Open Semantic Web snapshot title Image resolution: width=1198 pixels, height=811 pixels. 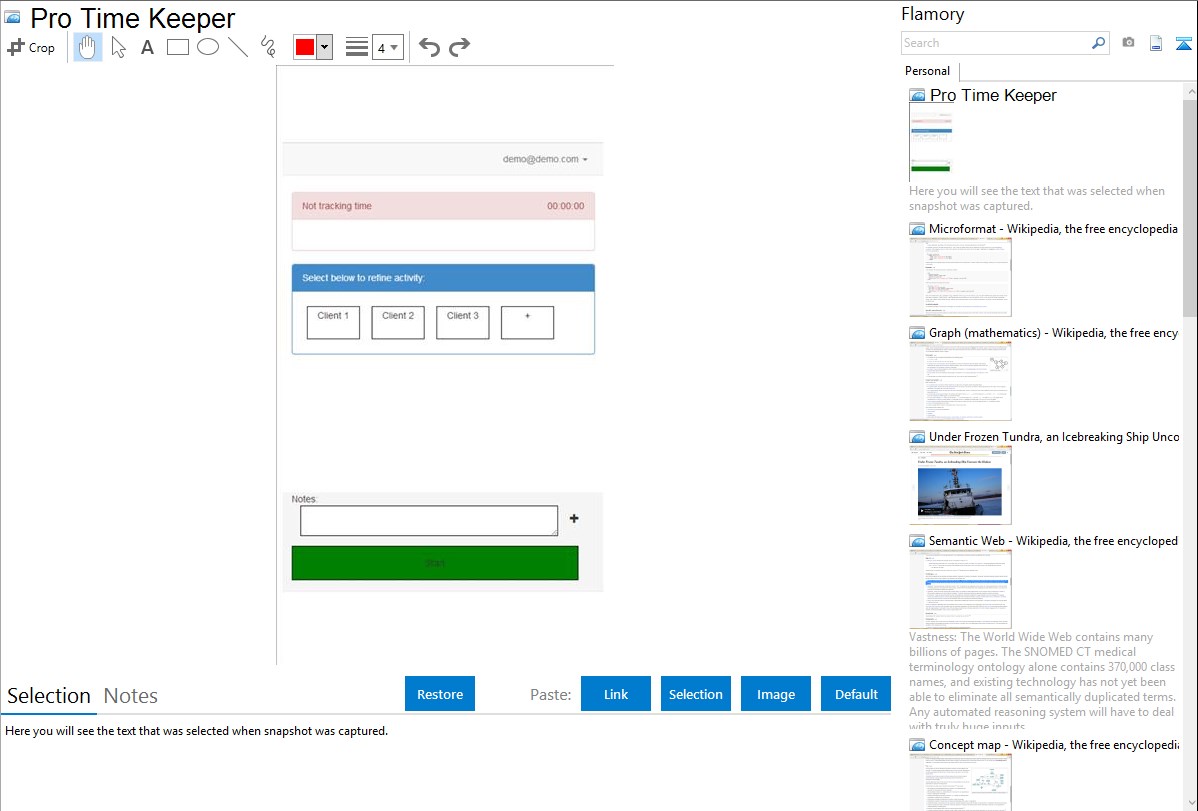(x=1053, y=540)
